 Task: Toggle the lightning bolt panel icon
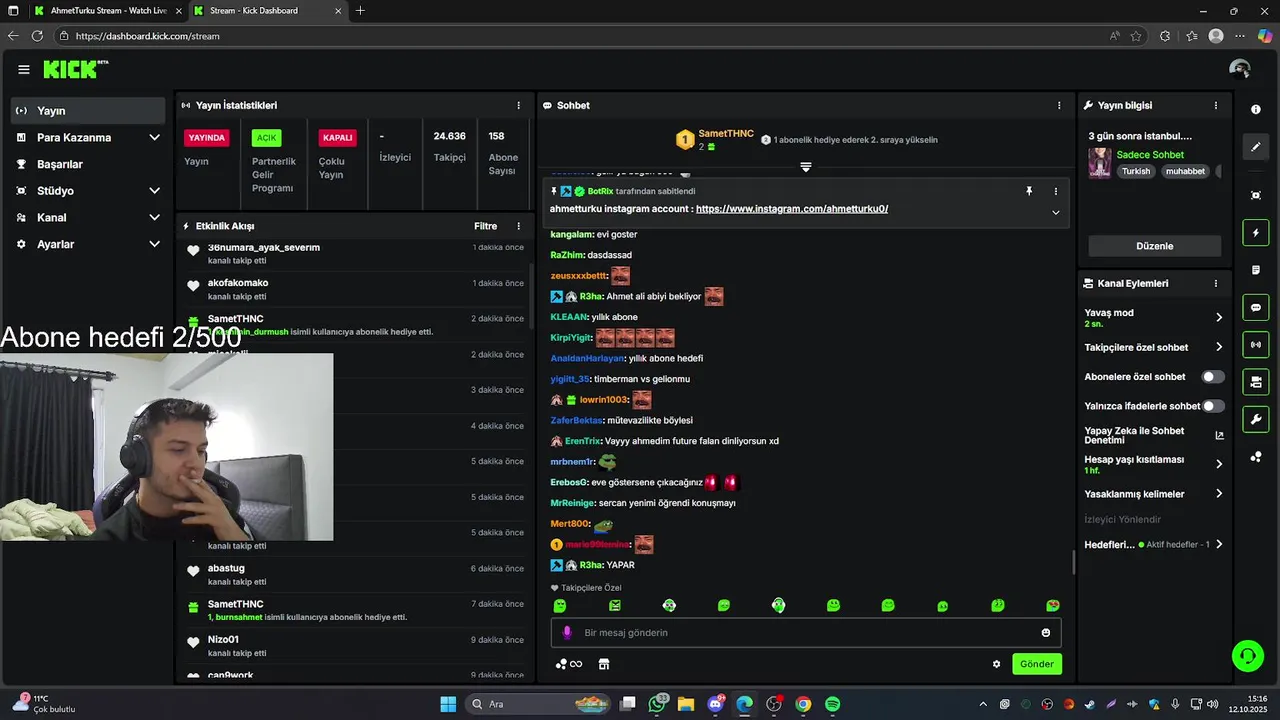click(x=1256, y=233)
